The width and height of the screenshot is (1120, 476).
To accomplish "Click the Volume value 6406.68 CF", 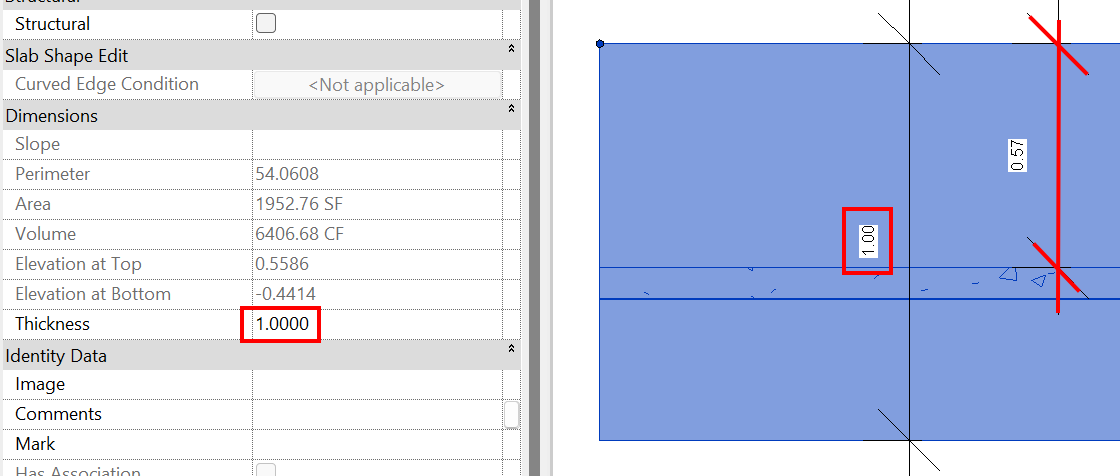I will click(x=299, y=234).
